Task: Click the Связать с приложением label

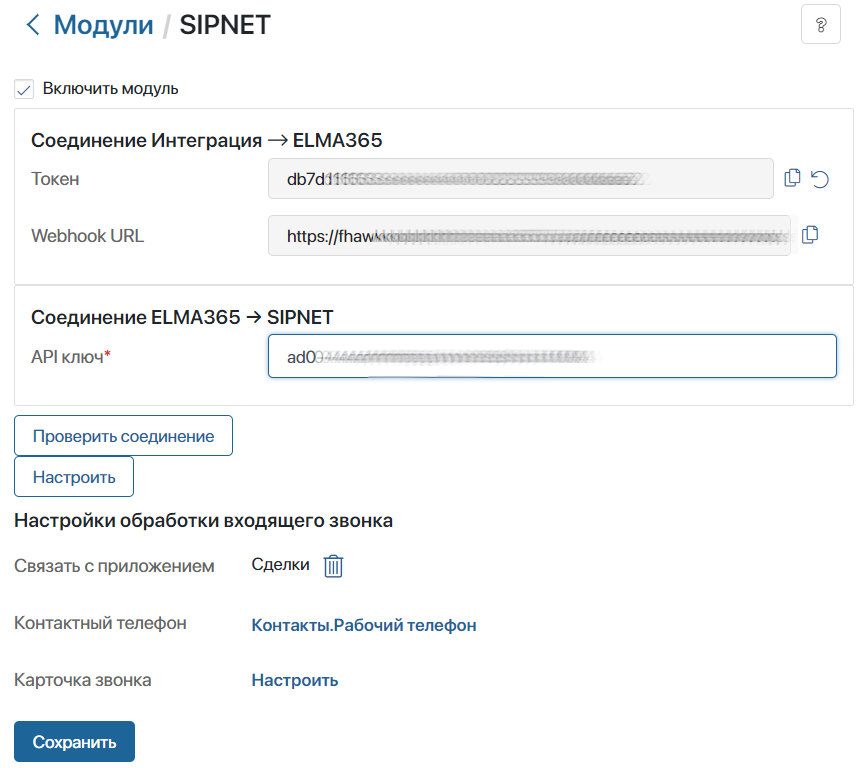Action: click(x=114, y=565)
